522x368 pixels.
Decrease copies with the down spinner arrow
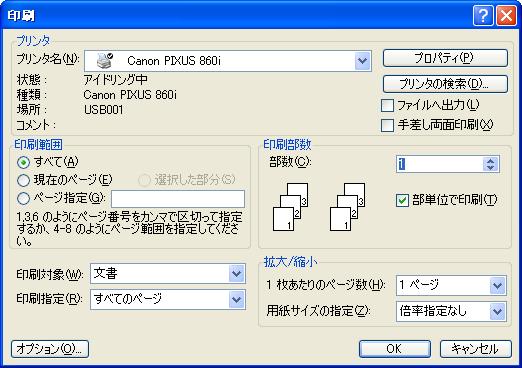coord(490,168)
